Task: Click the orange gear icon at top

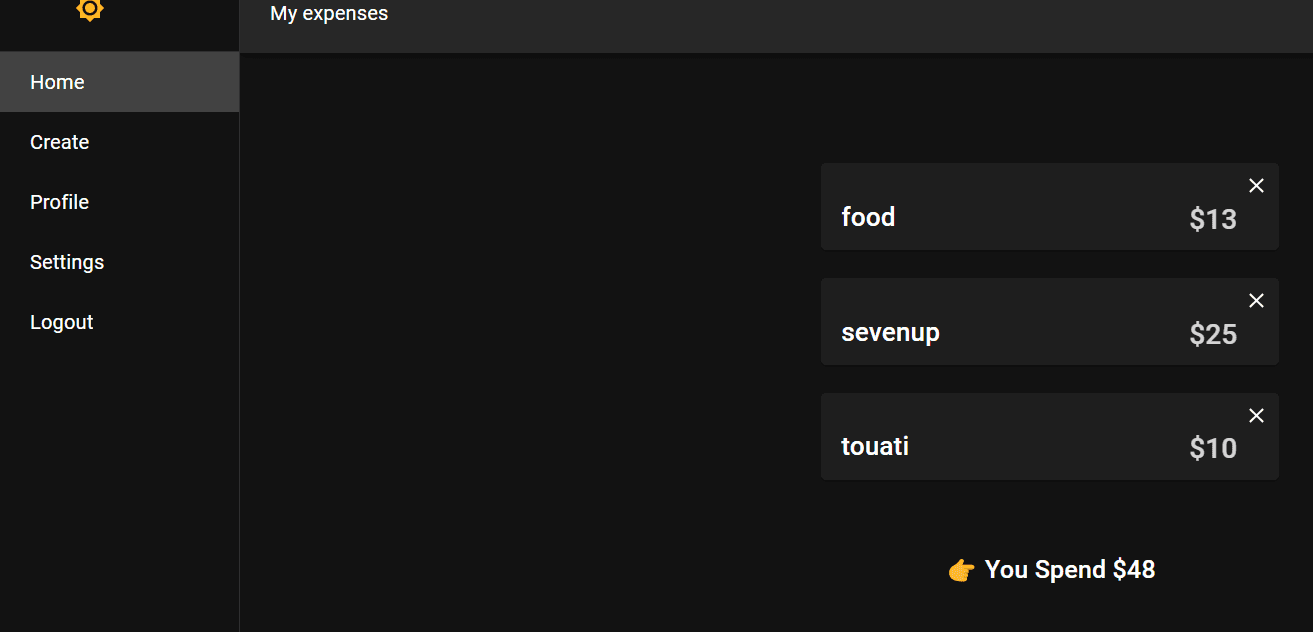Action: point(89,10)
